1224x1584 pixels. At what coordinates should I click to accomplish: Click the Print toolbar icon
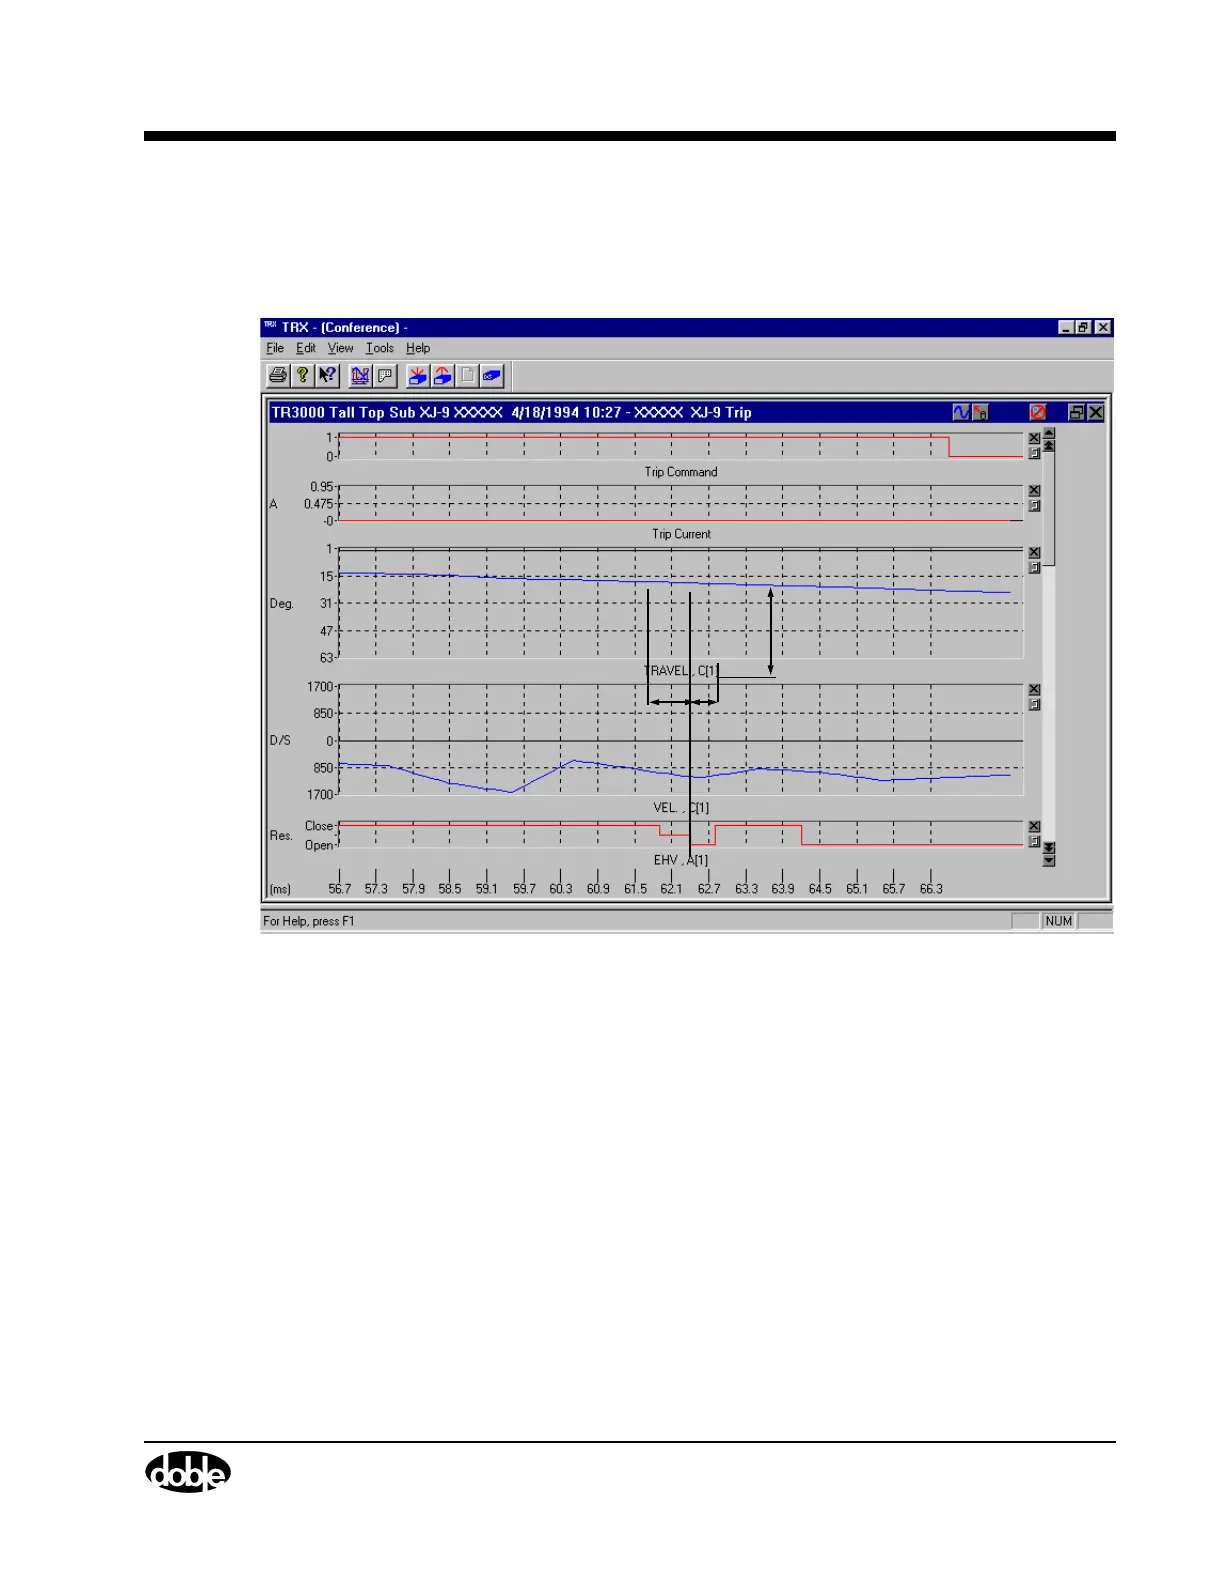[278, 376]
